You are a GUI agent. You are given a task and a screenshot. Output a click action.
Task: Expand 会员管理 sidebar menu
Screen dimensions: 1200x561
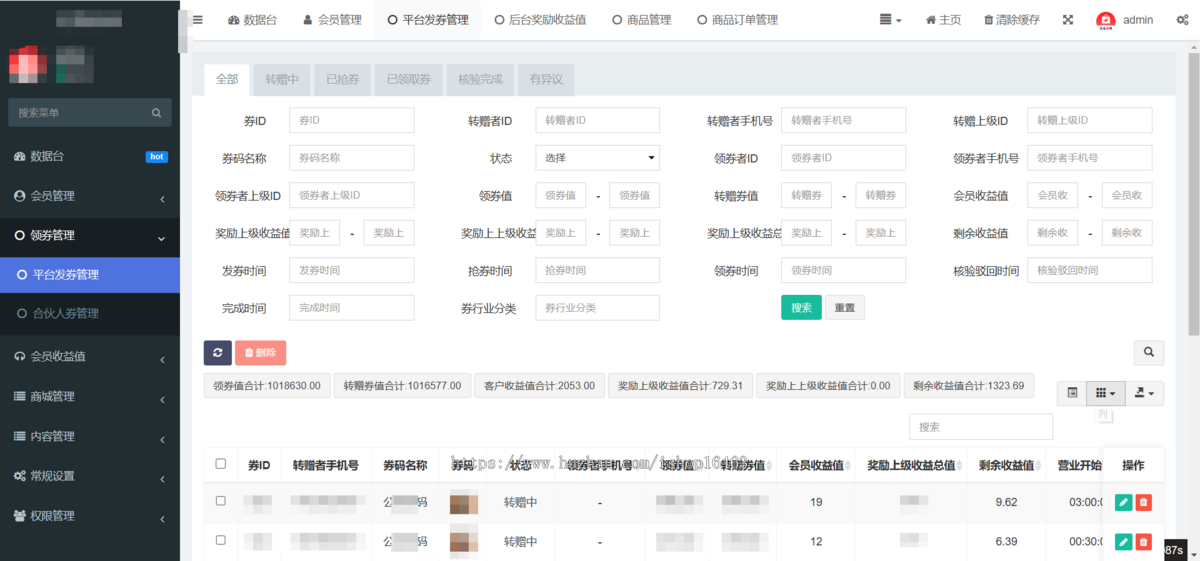(90, 196)
